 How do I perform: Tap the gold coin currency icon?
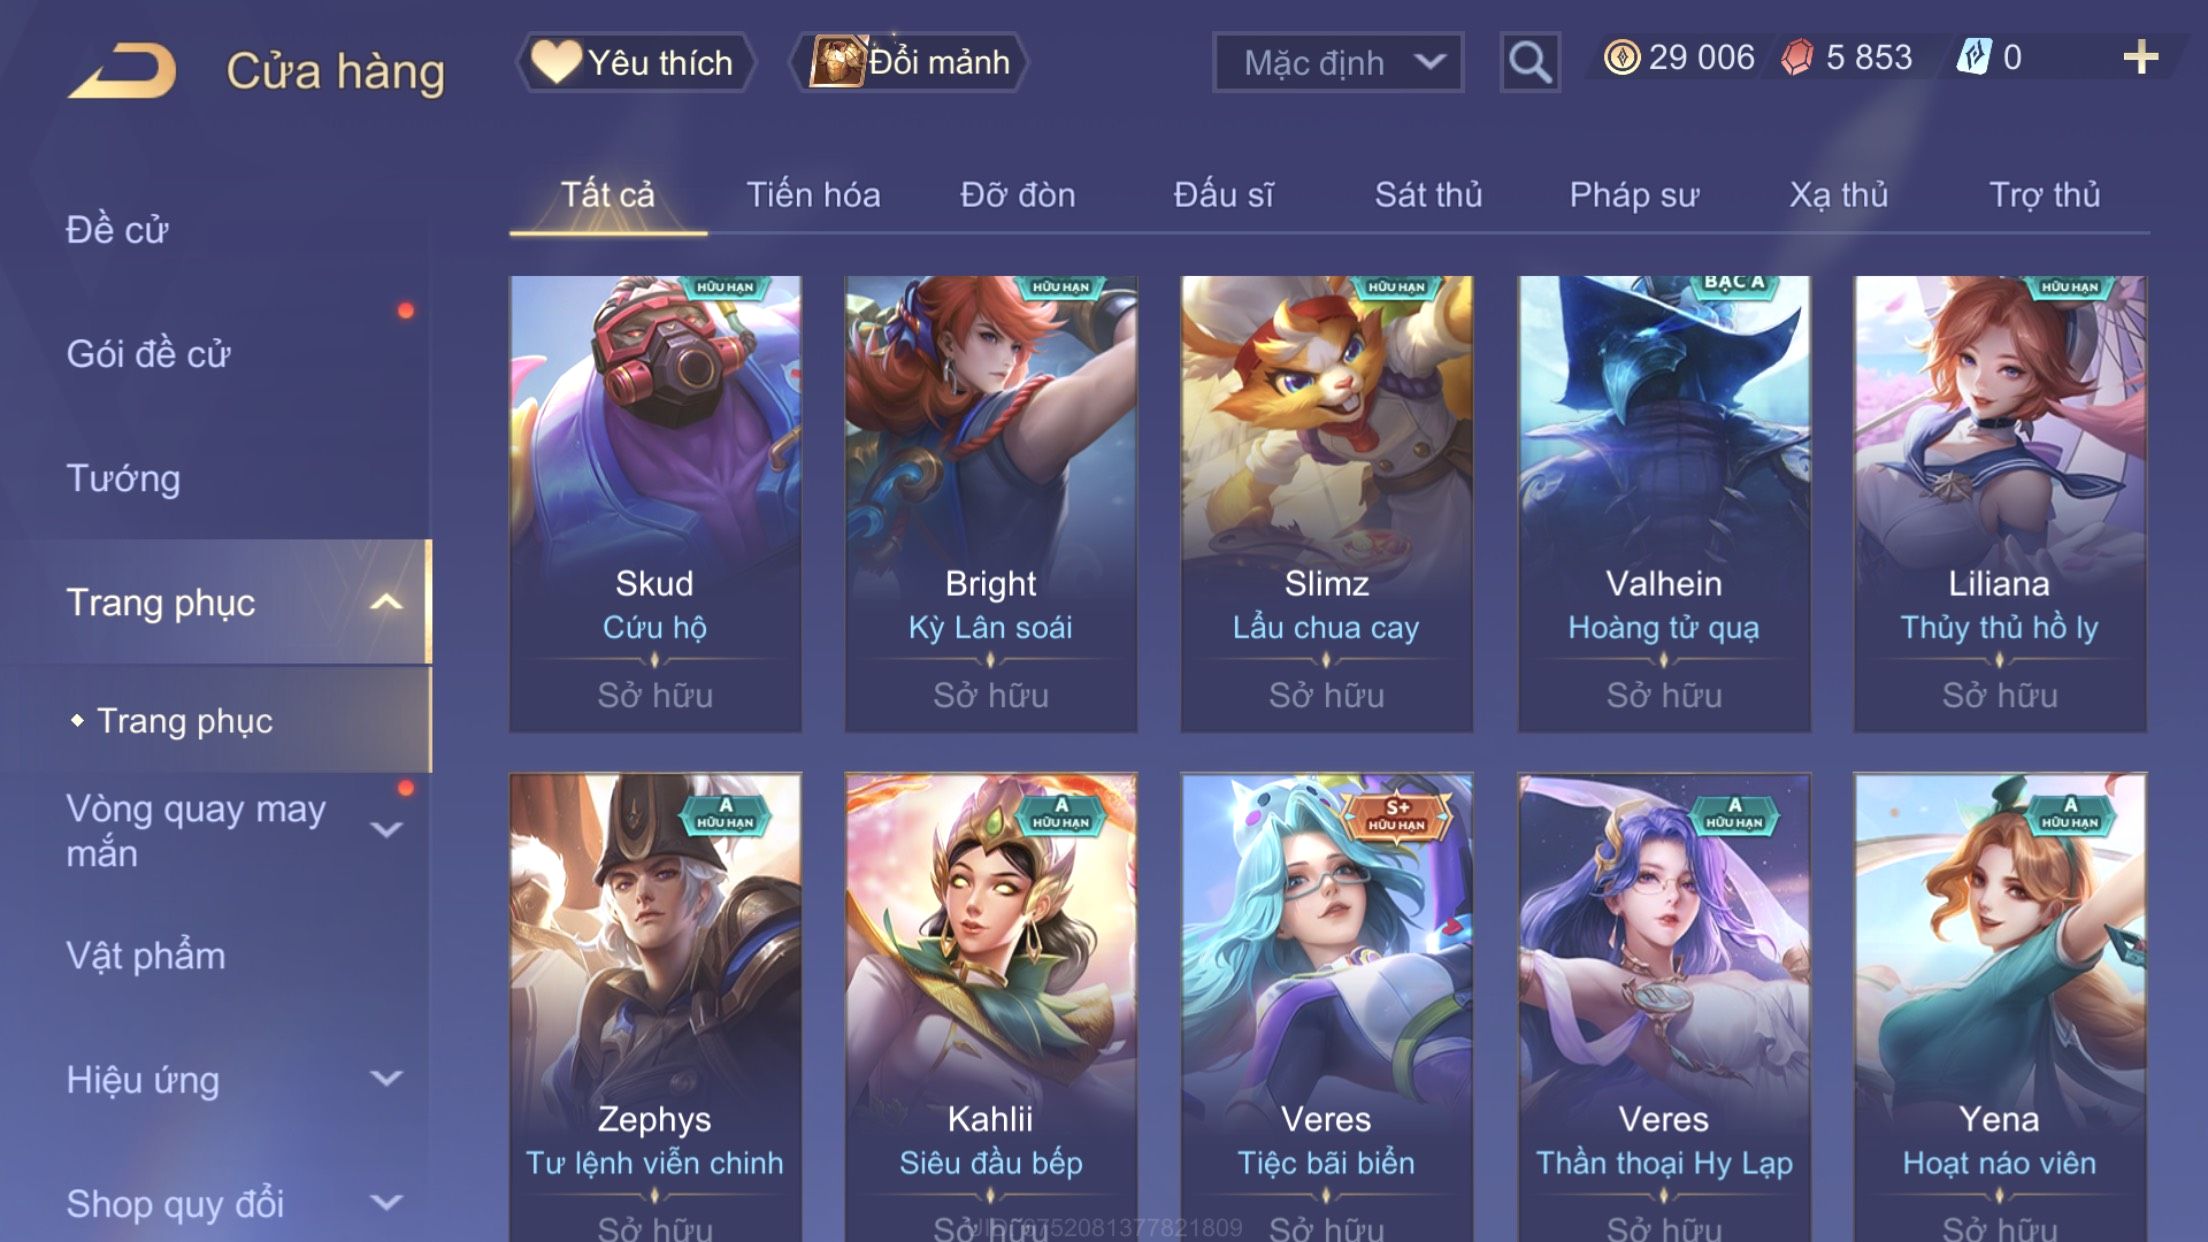pos(1621,57)
